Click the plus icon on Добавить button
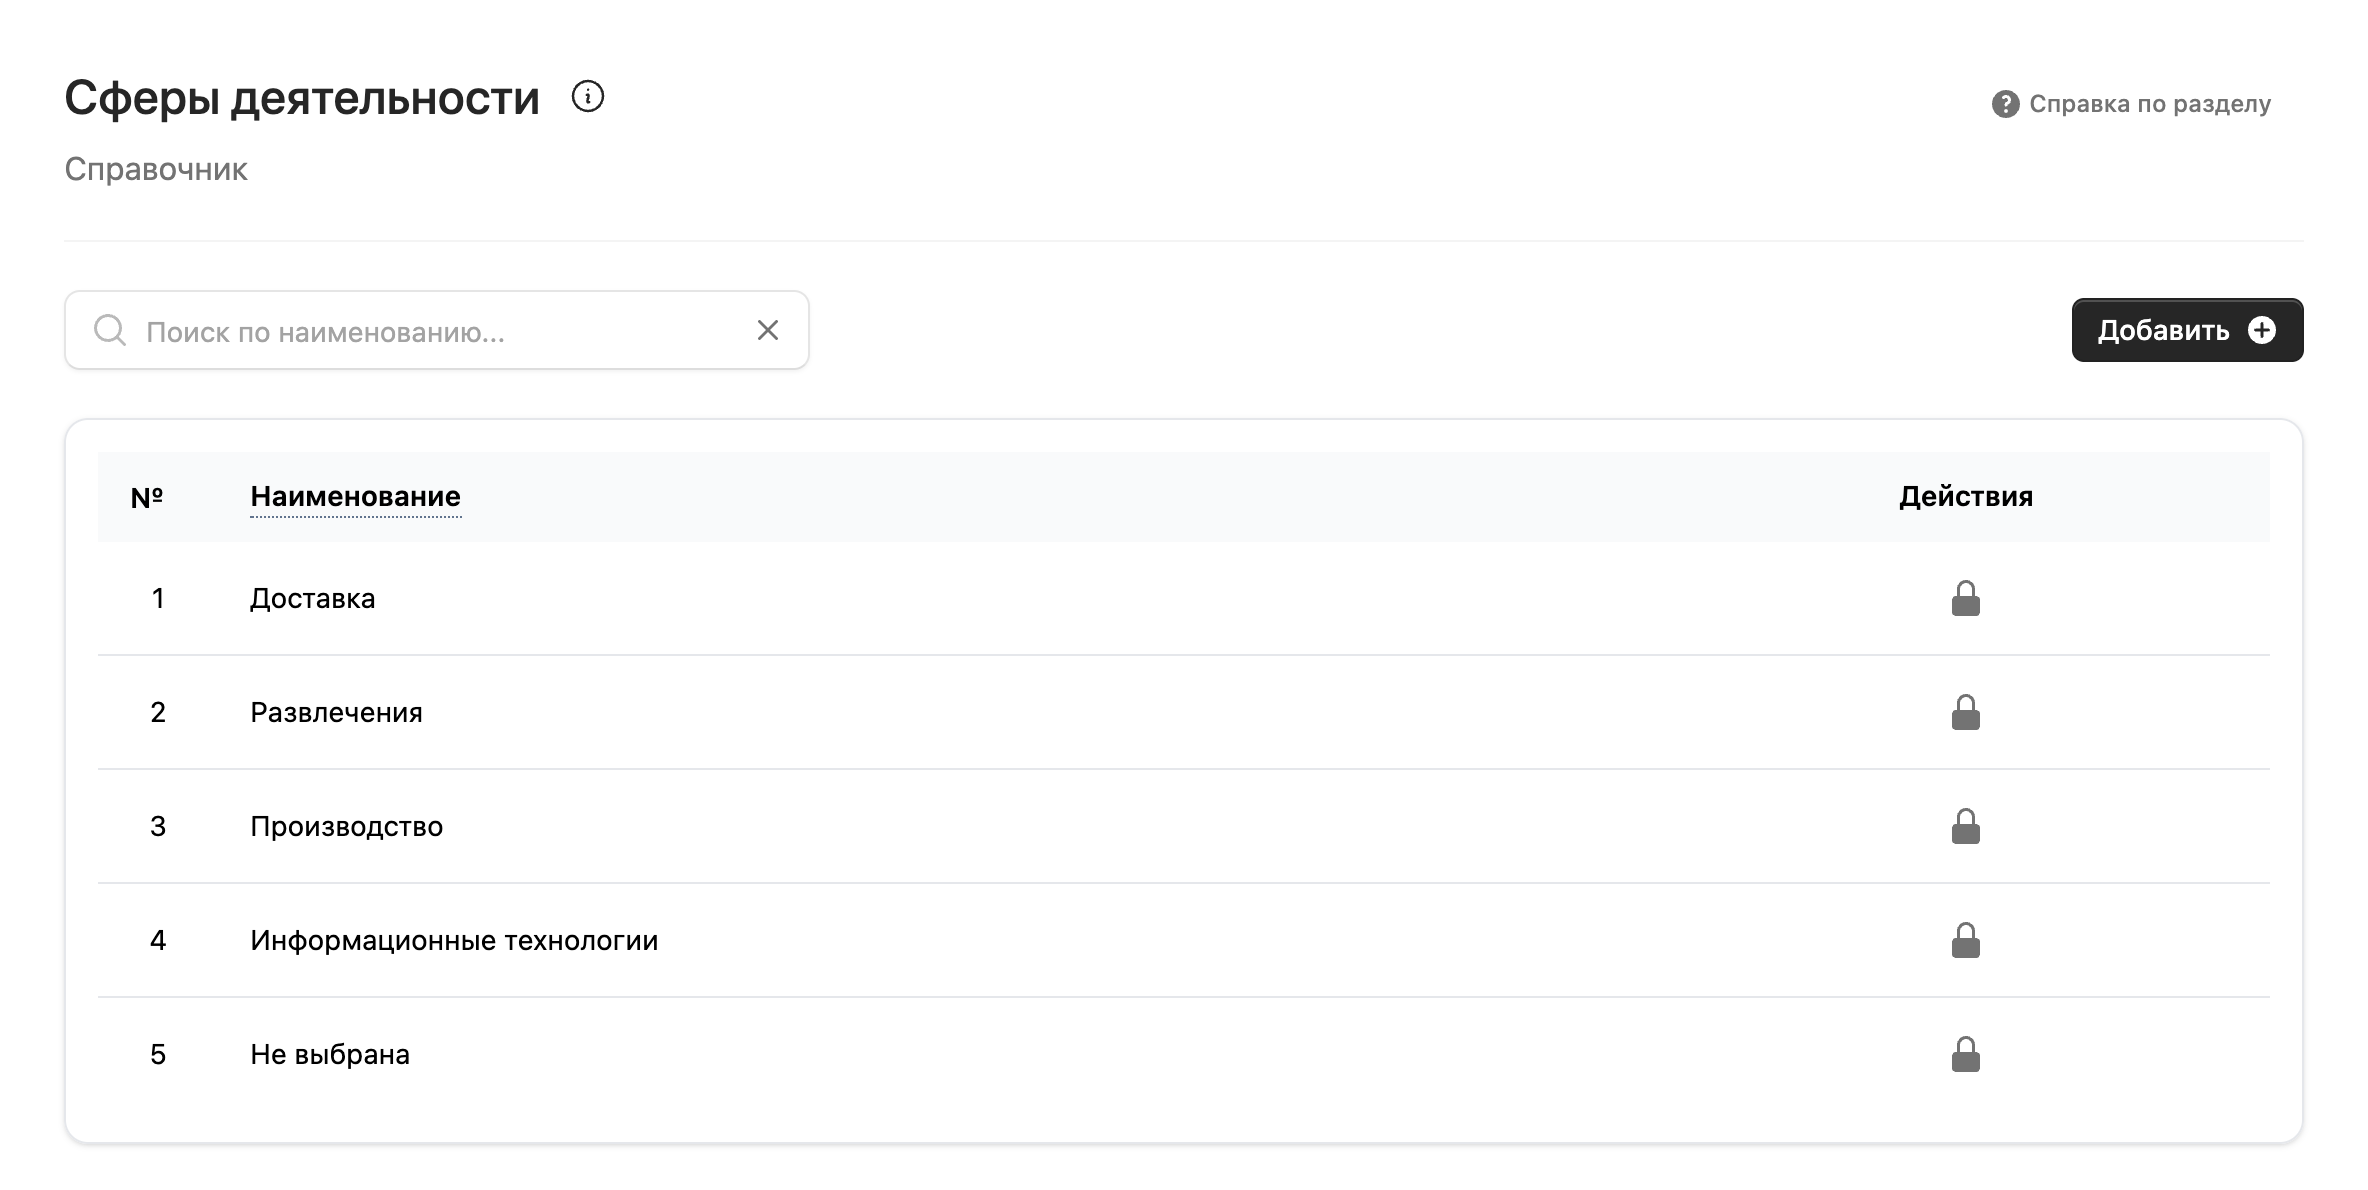 (x=2262, y=330)
